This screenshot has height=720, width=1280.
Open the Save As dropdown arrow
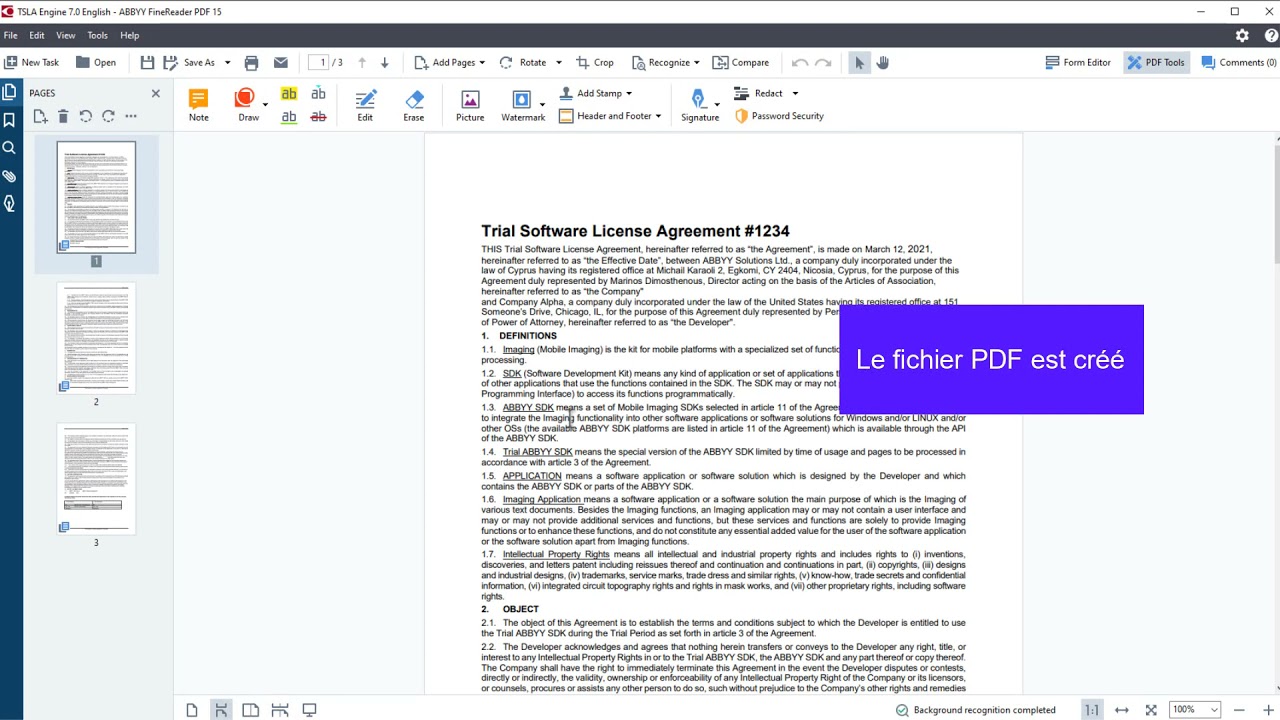(227, 62)
